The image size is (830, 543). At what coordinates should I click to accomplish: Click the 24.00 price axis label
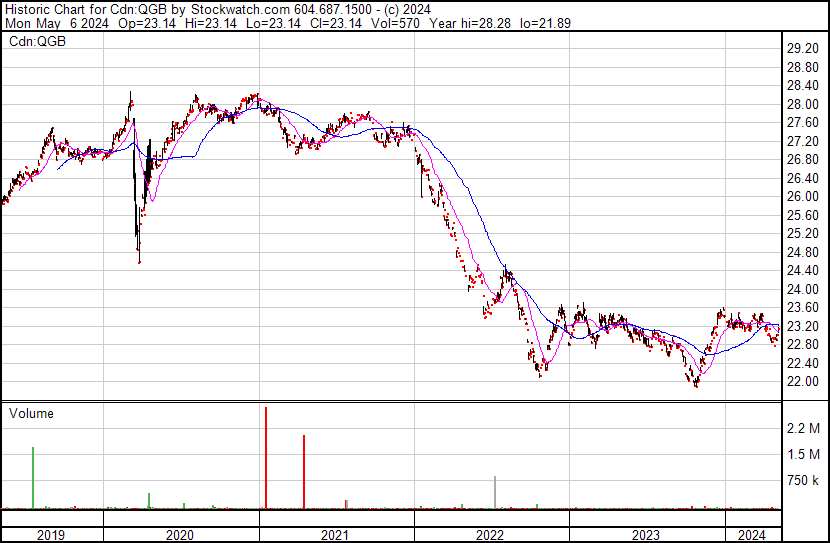click(x=802, y=289)
